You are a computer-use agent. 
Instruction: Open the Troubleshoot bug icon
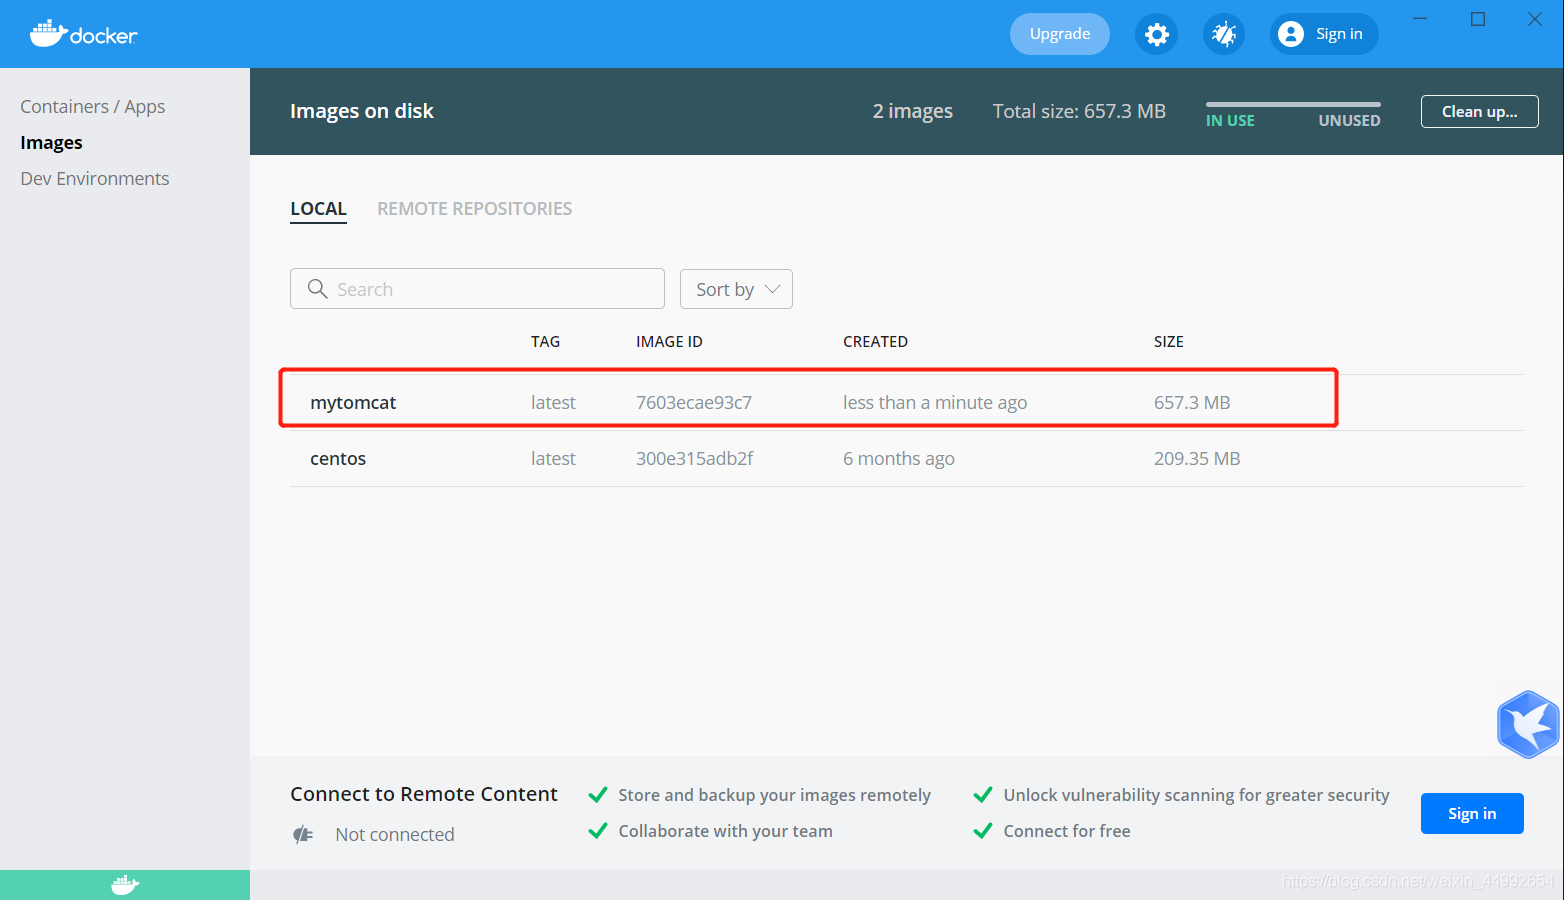click(1224, 35)
